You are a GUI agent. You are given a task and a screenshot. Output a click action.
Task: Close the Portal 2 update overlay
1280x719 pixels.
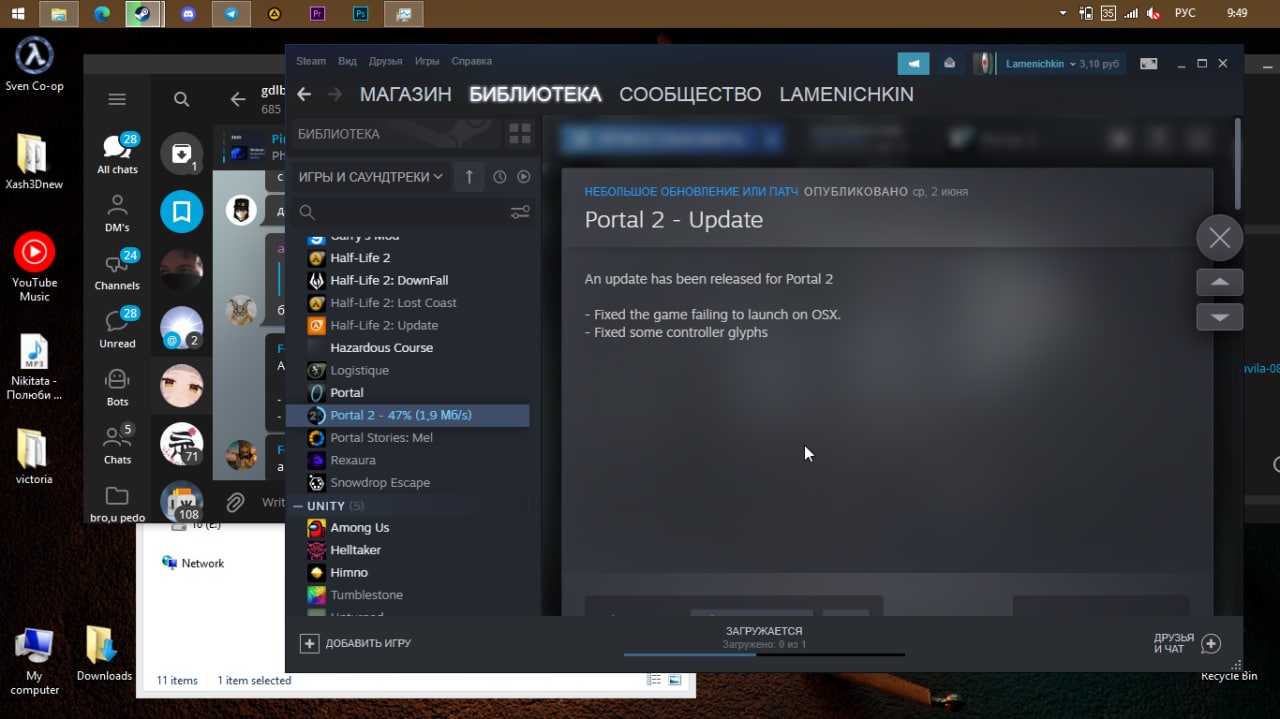point(1219,238)
